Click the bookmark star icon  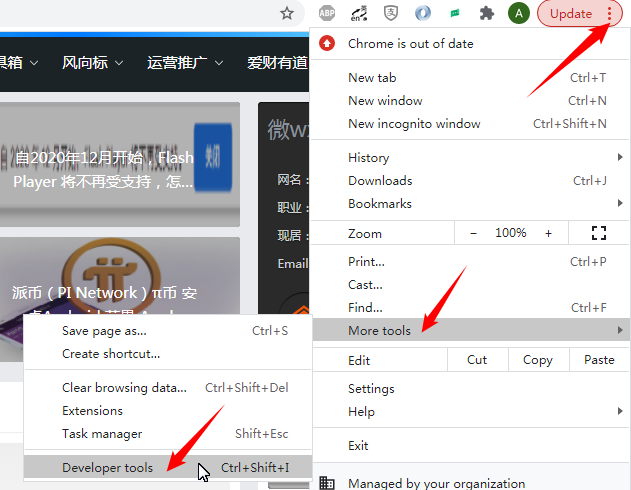[x=287, y=13]
